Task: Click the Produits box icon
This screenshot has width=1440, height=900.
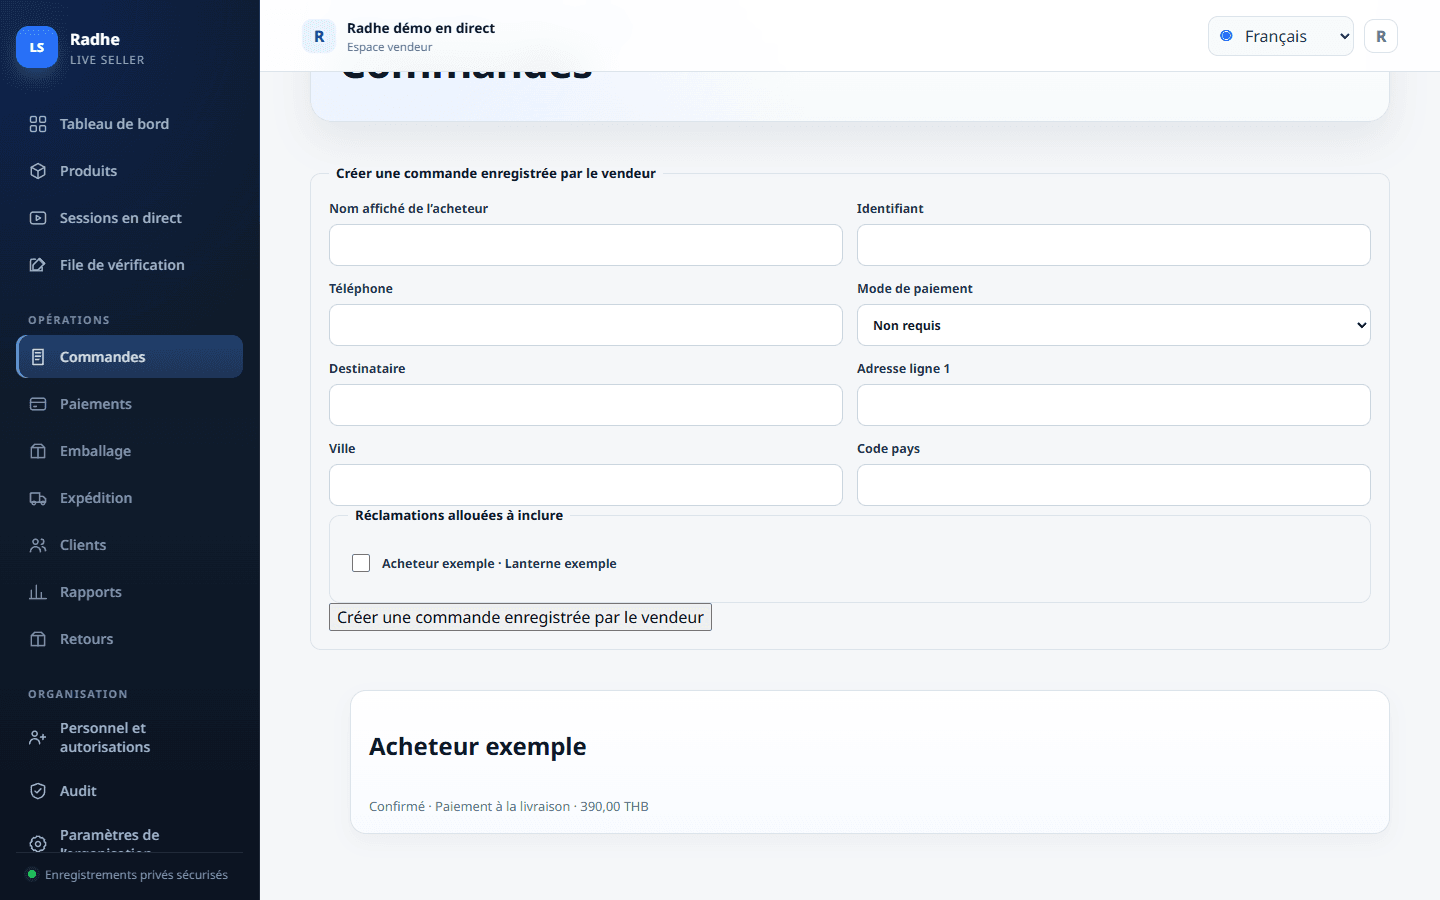Action: [38, 171]
